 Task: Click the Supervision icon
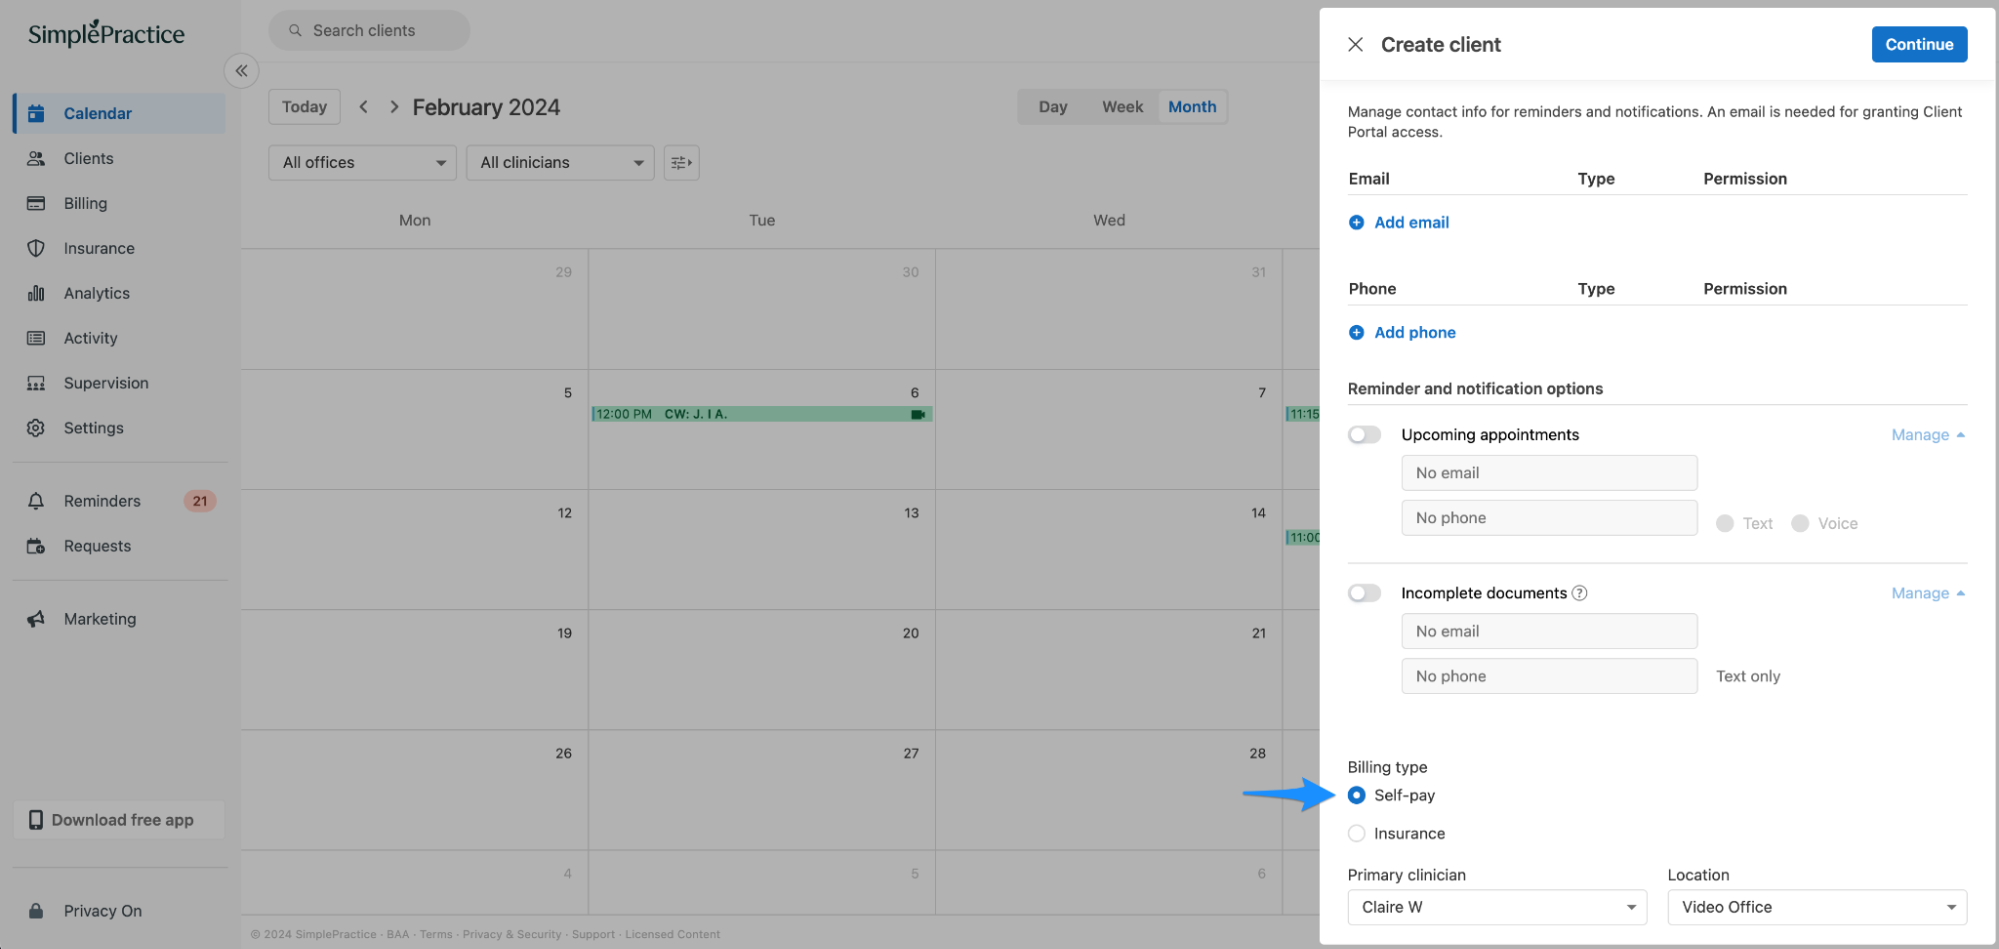pyautogui.click(x=36, y=383)
